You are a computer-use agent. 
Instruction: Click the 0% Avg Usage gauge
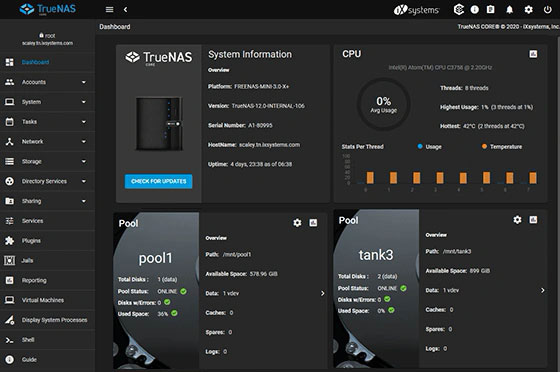384,104
